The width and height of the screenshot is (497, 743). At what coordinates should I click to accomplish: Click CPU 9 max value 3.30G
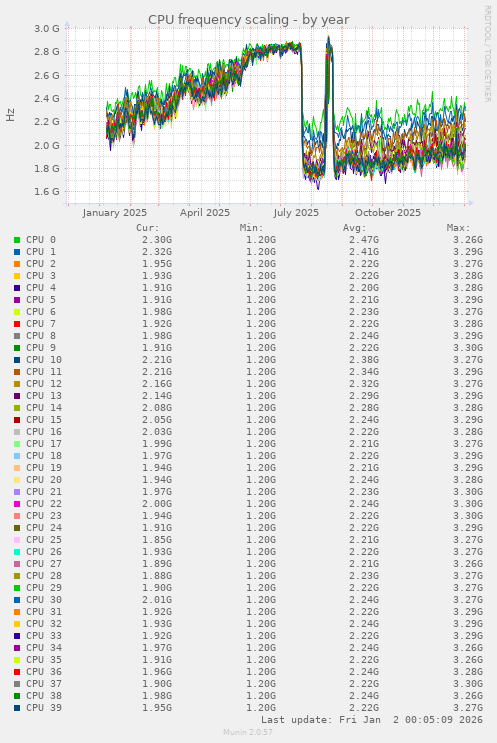click(x=468, y=348)
